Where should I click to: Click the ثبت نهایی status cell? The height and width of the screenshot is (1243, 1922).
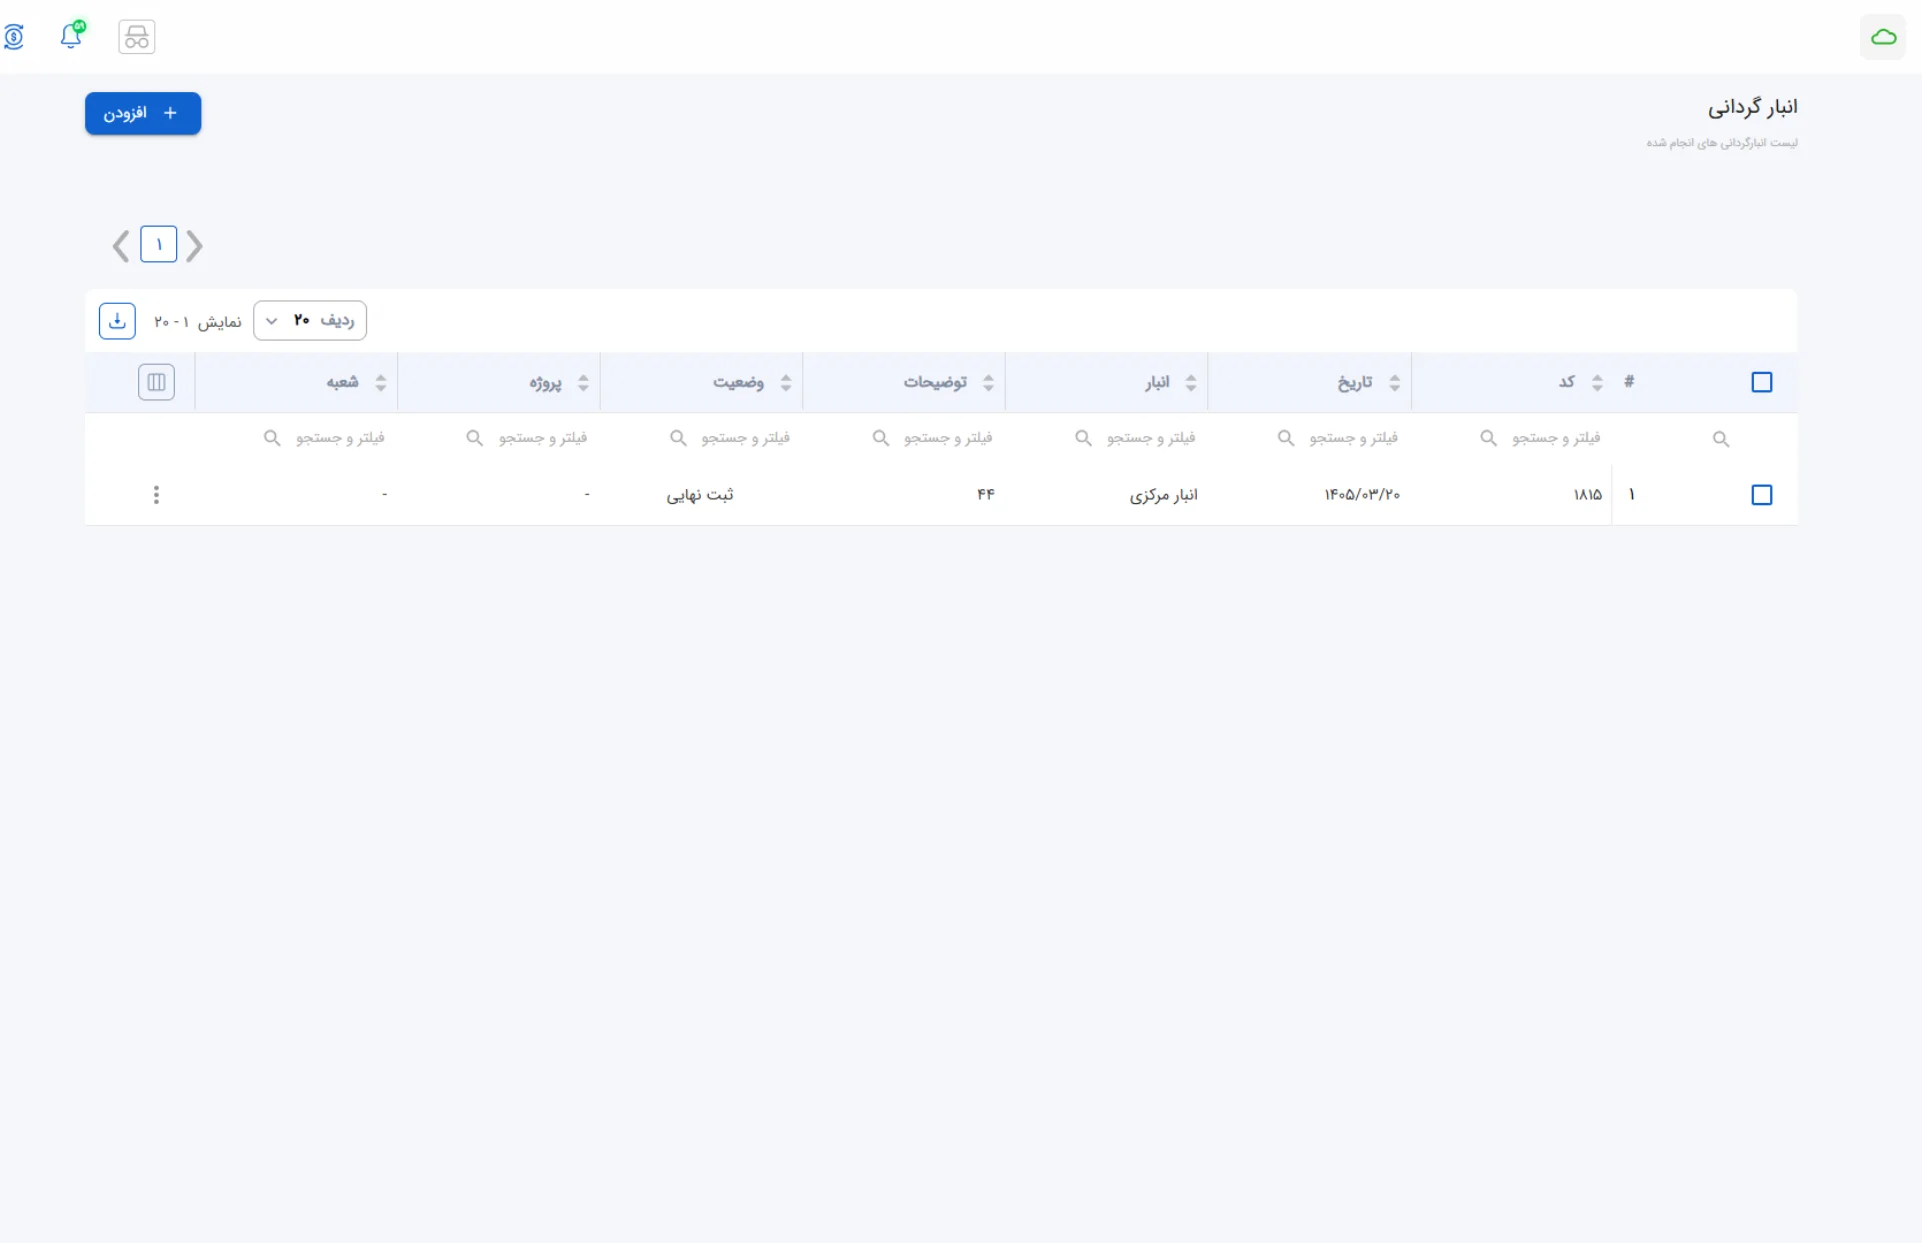click(700, 495)
